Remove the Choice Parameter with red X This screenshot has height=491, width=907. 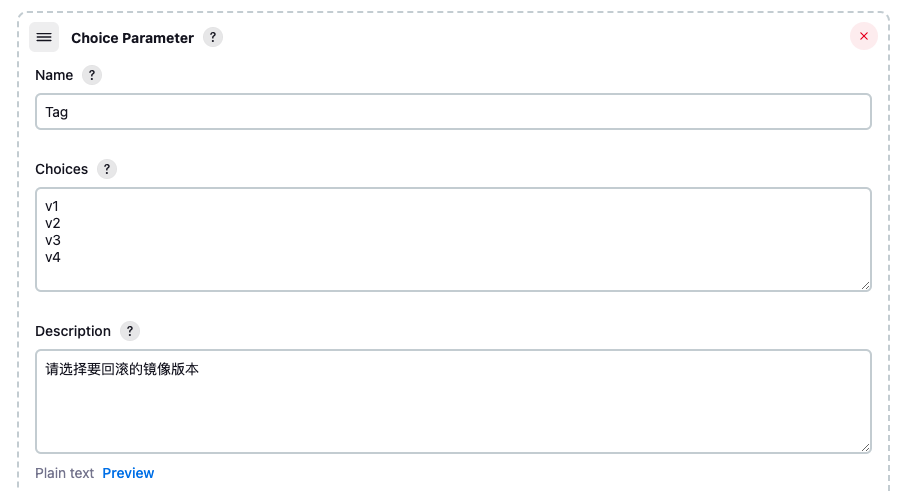tap(864, 36)
